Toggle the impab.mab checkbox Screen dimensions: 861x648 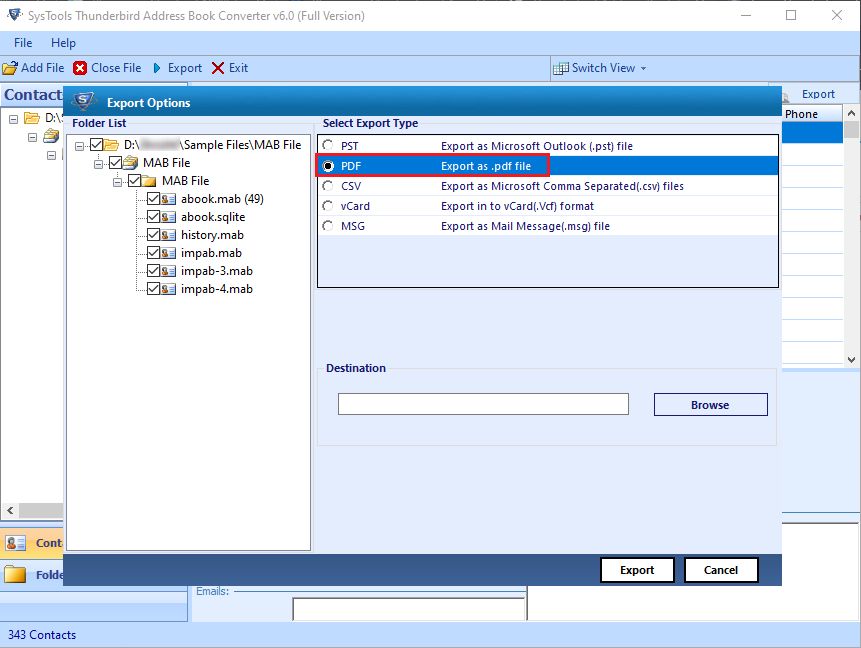point(153,253)
